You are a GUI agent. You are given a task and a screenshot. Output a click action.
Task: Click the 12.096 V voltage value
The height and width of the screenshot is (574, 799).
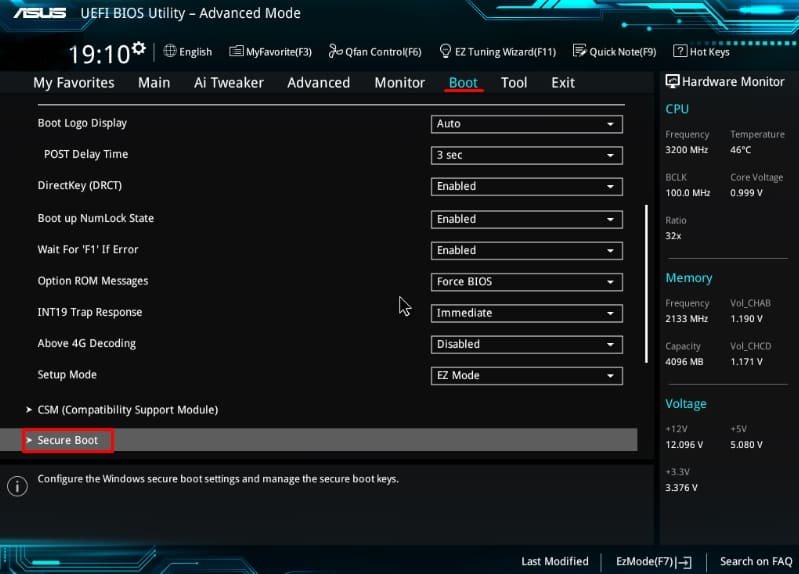pos(684,445)
